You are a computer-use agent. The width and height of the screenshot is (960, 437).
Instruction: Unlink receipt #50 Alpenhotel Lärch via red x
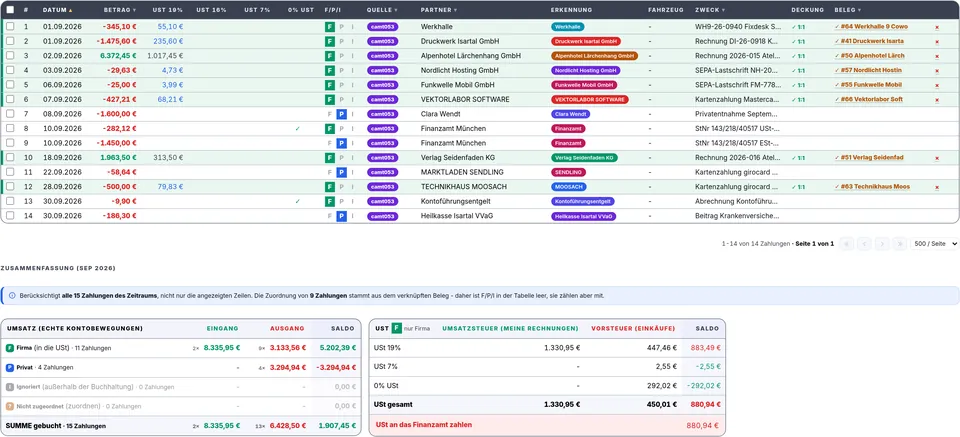click(937, 56)
